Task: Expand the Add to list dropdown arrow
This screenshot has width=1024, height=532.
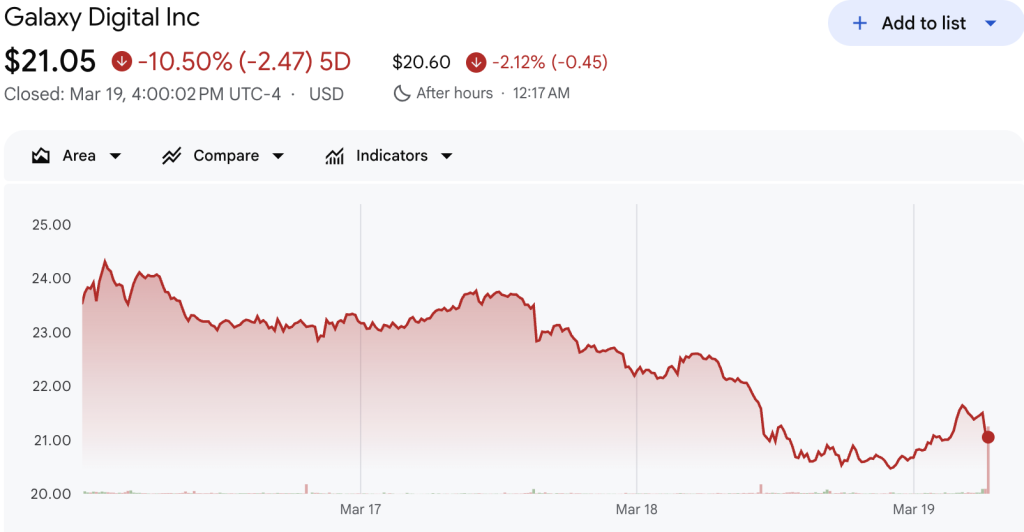Action: [x=990, y=23]
